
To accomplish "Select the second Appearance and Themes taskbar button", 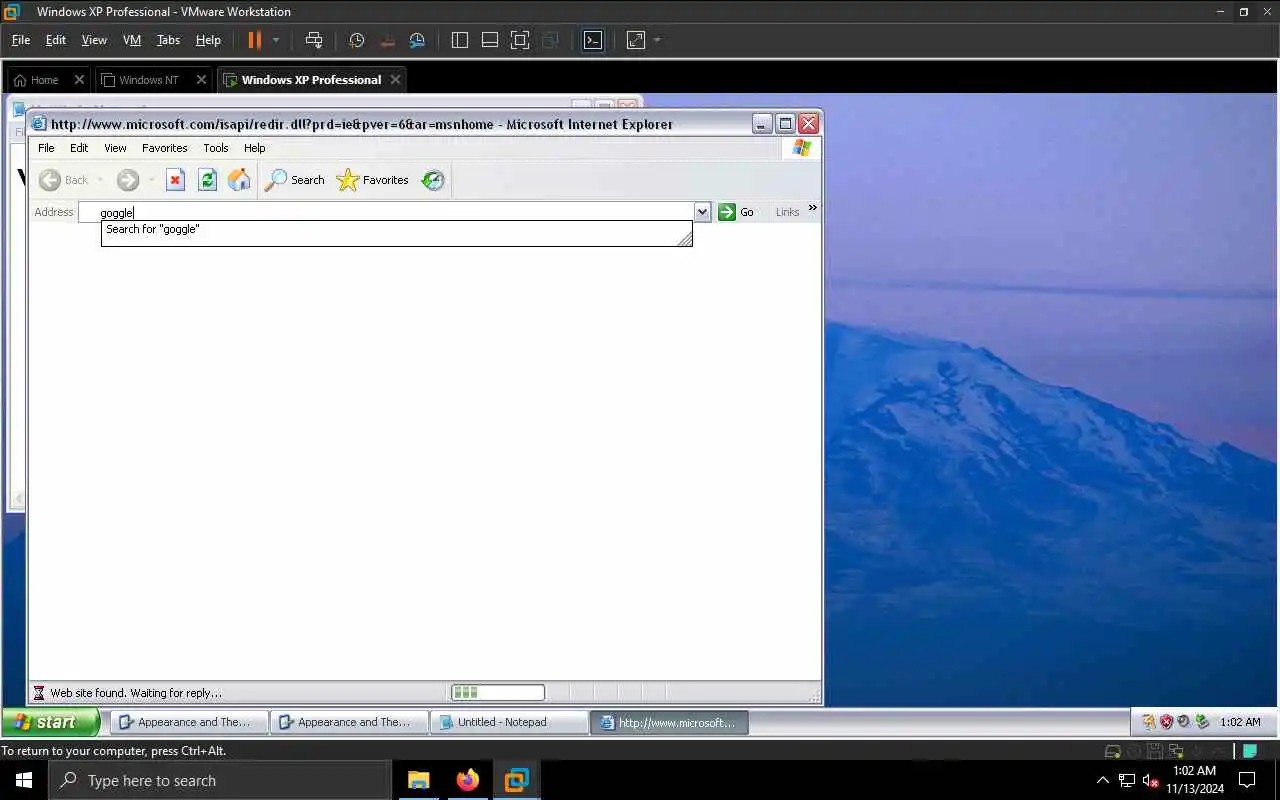I will pyautogui.click(x=349, y=722).
